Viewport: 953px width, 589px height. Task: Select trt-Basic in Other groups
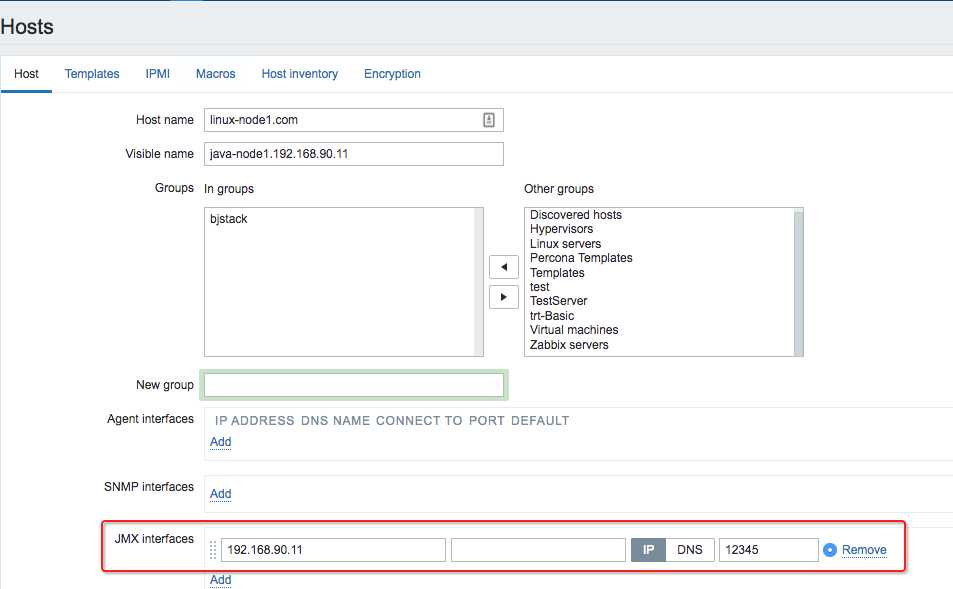coord(551,316)
